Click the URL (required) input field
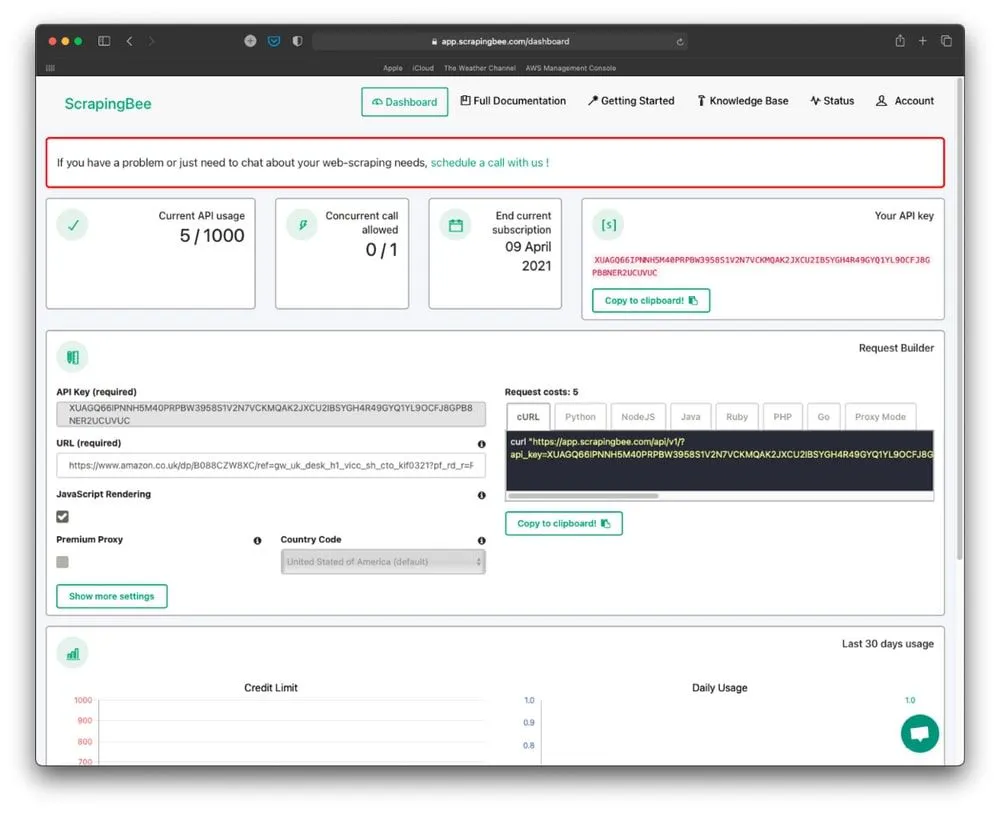The image size is (1000, 813). click(270, 465)
